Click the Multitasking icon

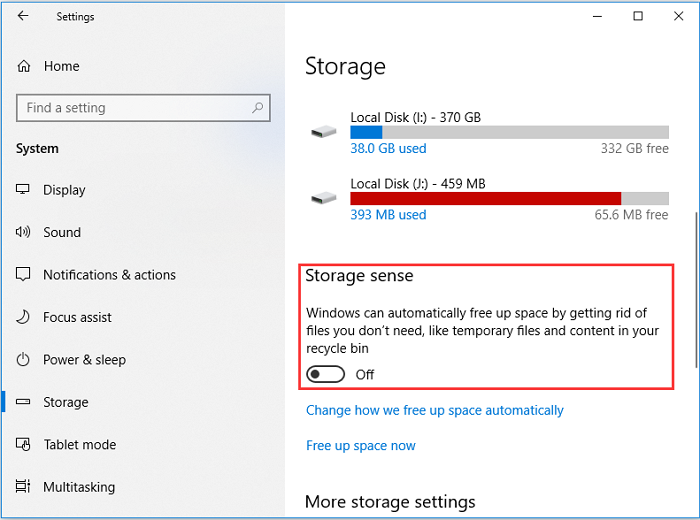click(x=24, y=487)
